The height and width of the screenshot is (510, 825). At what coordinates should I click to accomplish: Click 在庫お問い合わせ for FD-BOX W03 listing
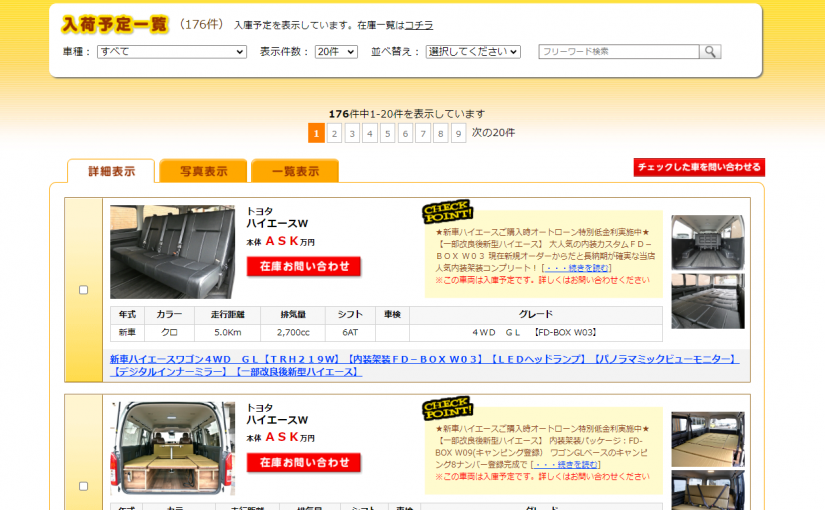304,266
